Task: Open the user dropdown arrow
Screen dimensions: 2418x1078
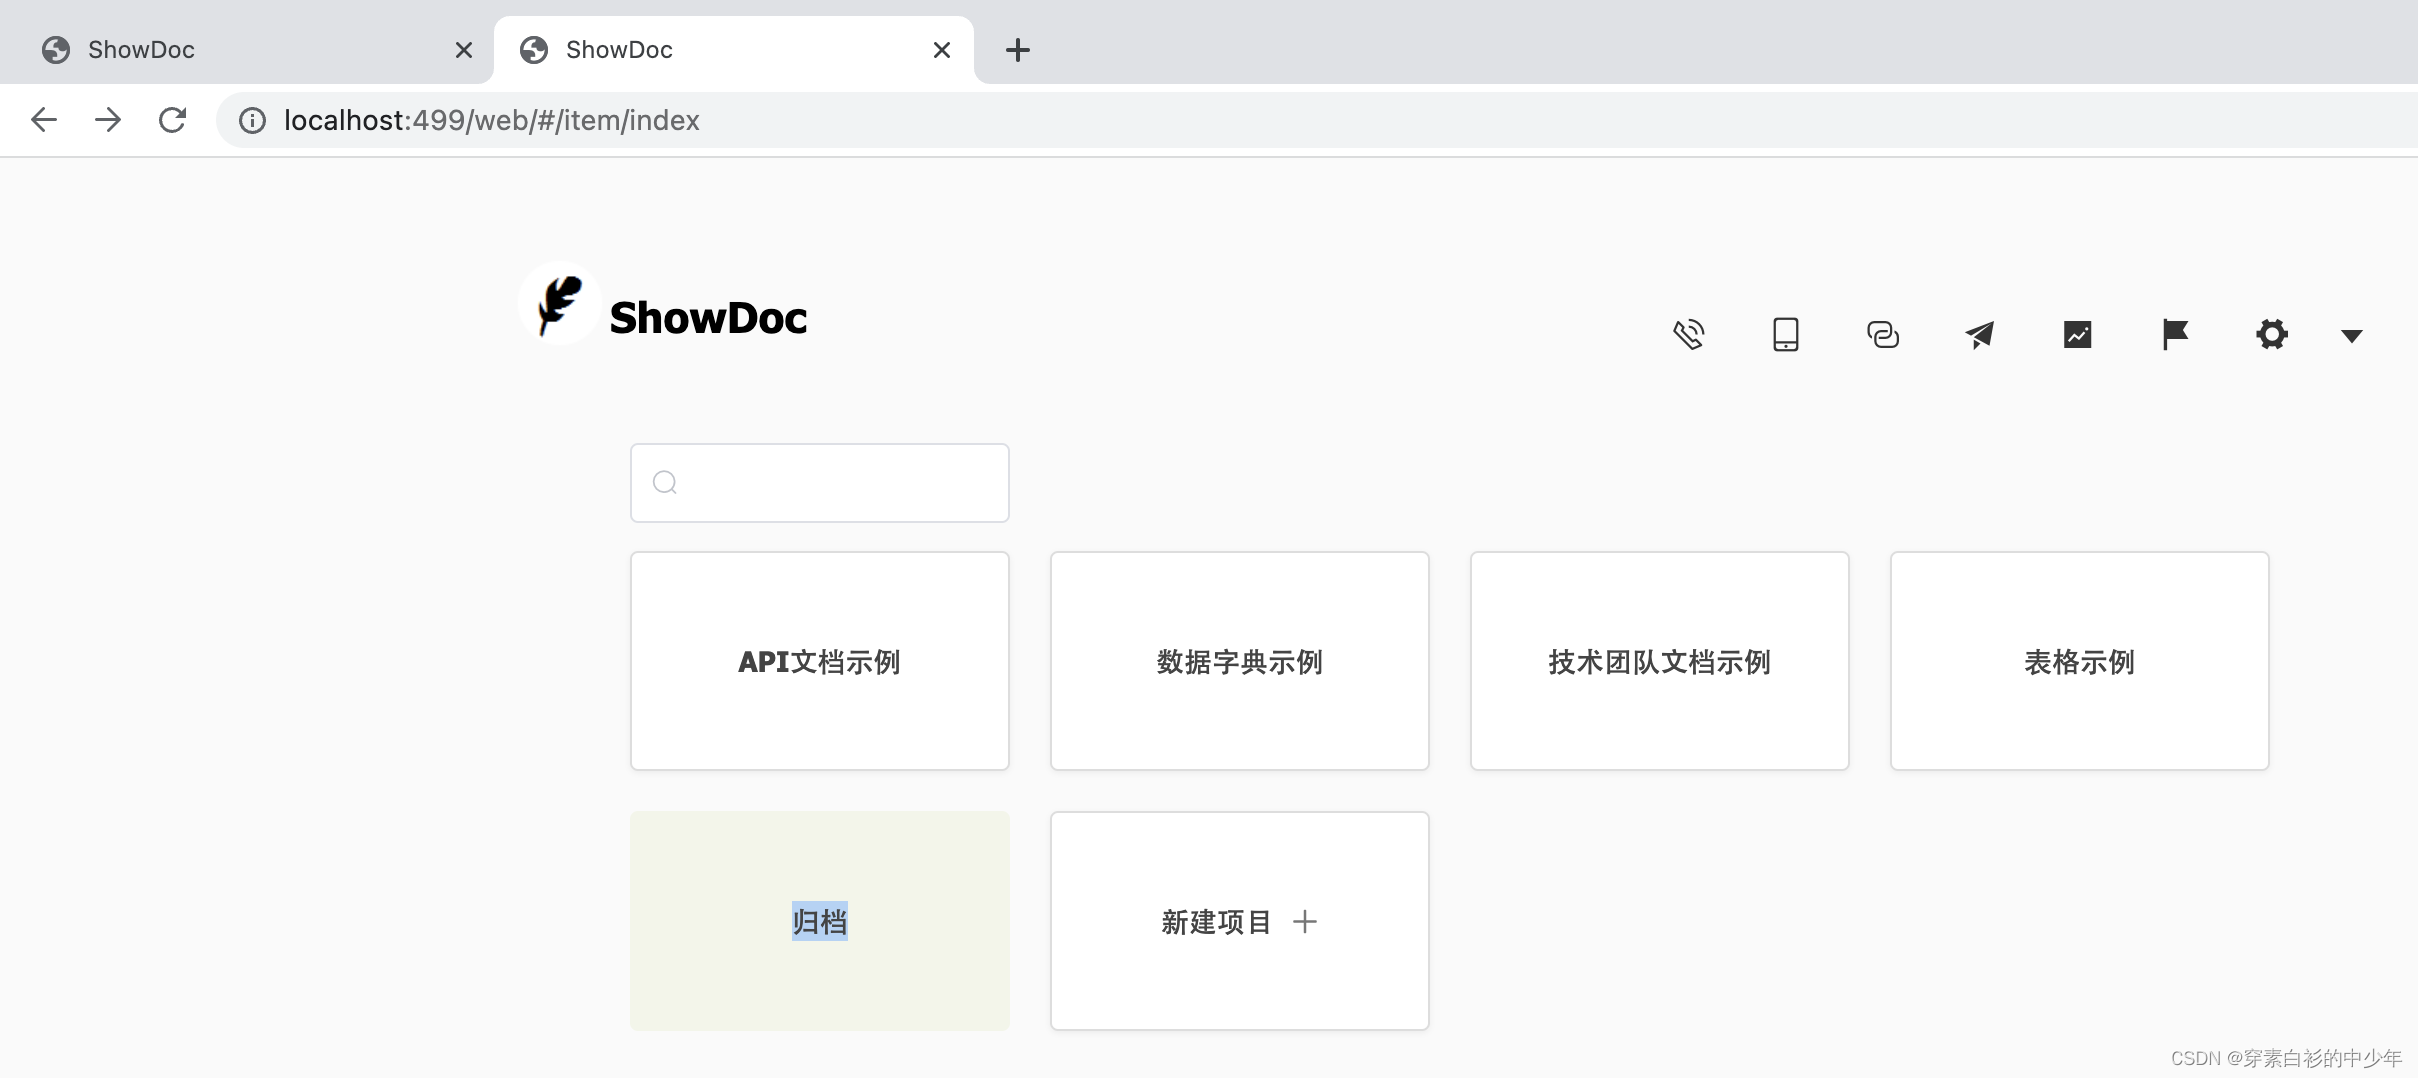Action: [2350, 336]
